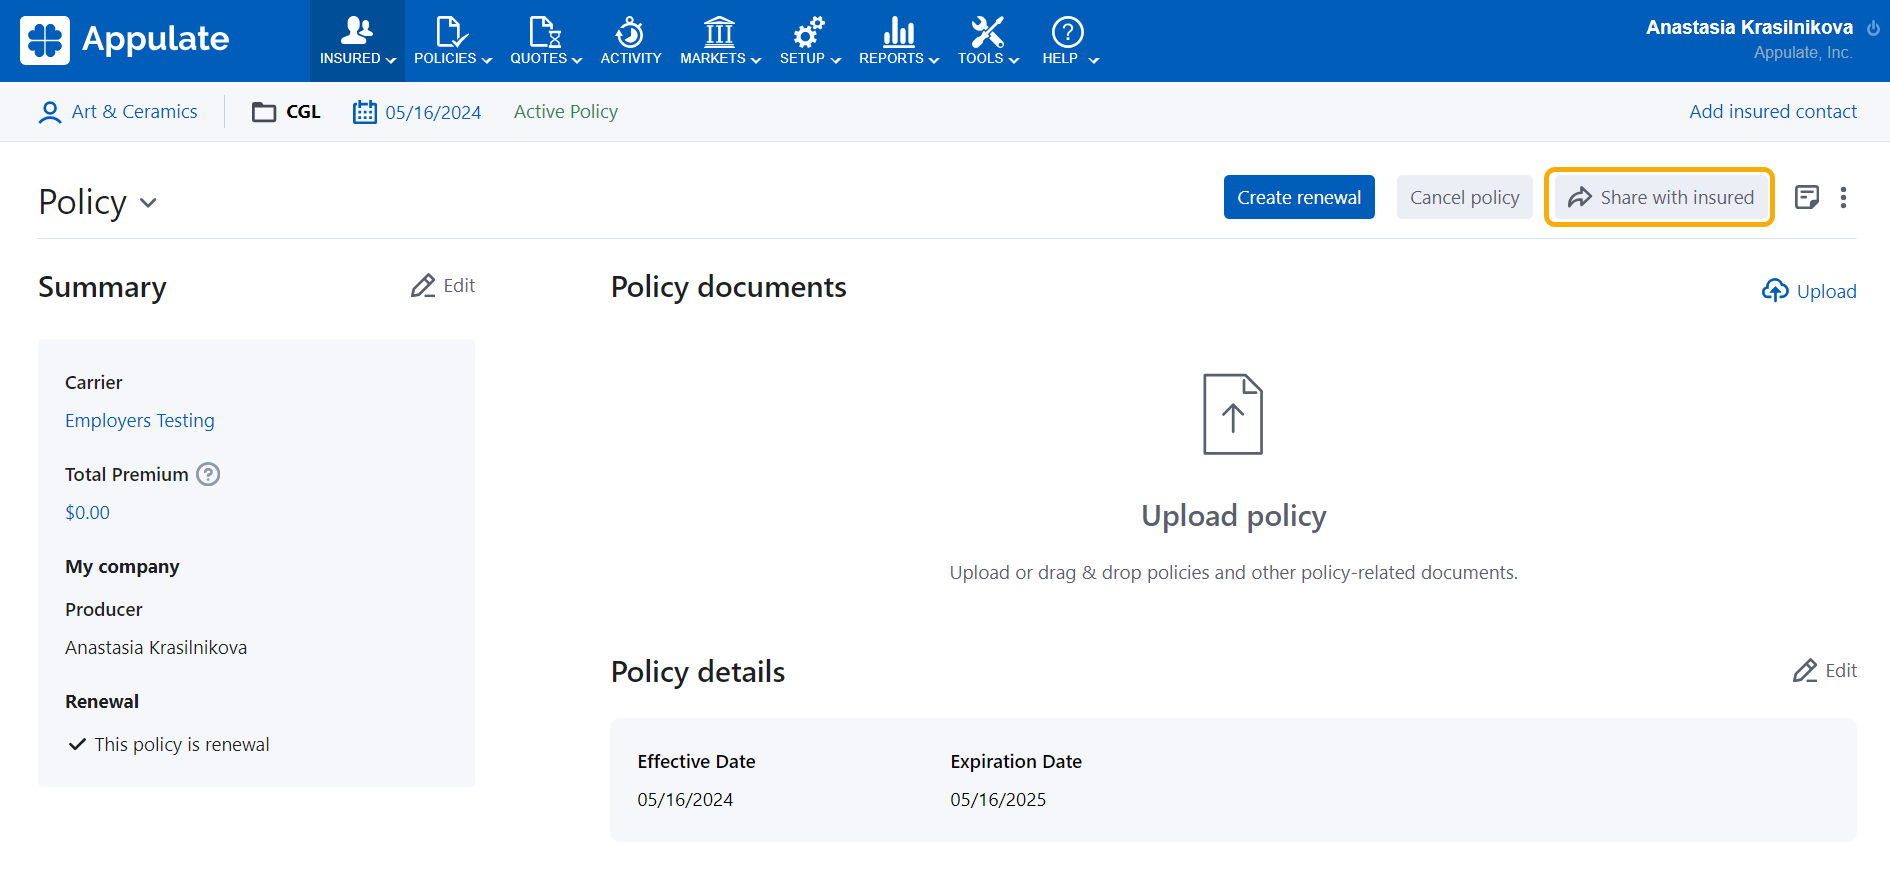1890x887 pixels.
Task: Click Share with insured button
Action: (1660, 197)
